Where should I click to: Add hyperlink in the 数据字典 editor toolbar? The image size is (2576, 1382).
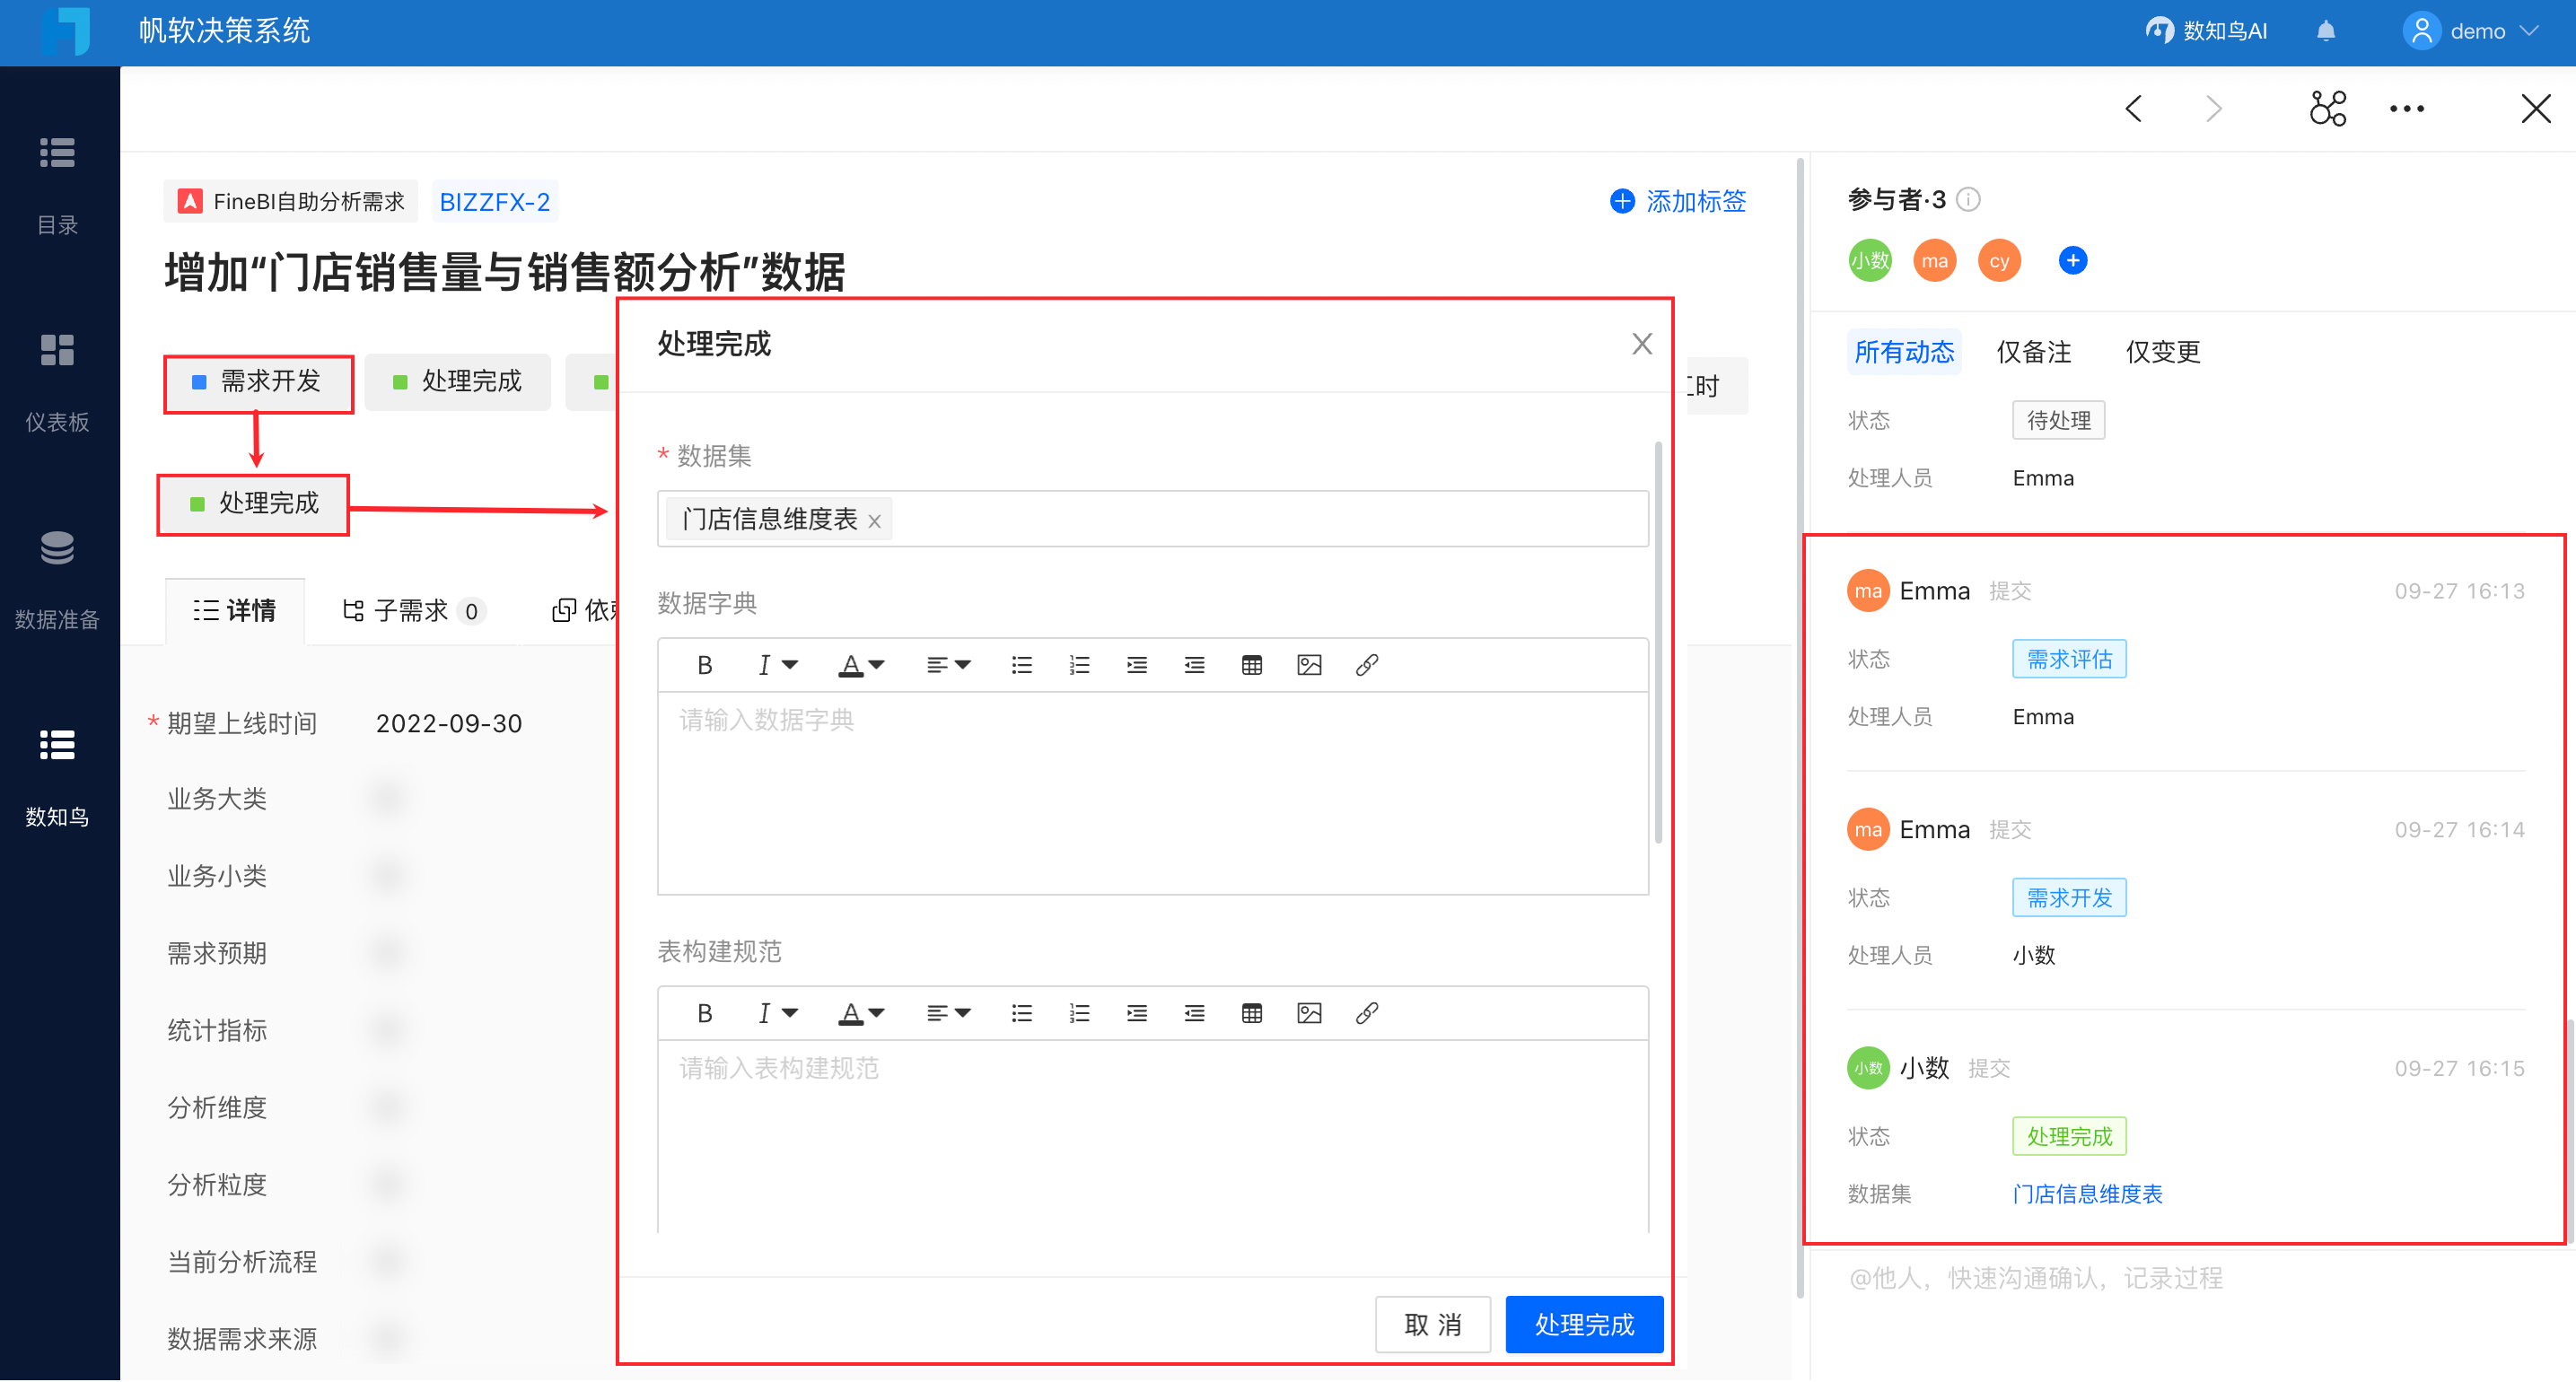(1367, 665)
